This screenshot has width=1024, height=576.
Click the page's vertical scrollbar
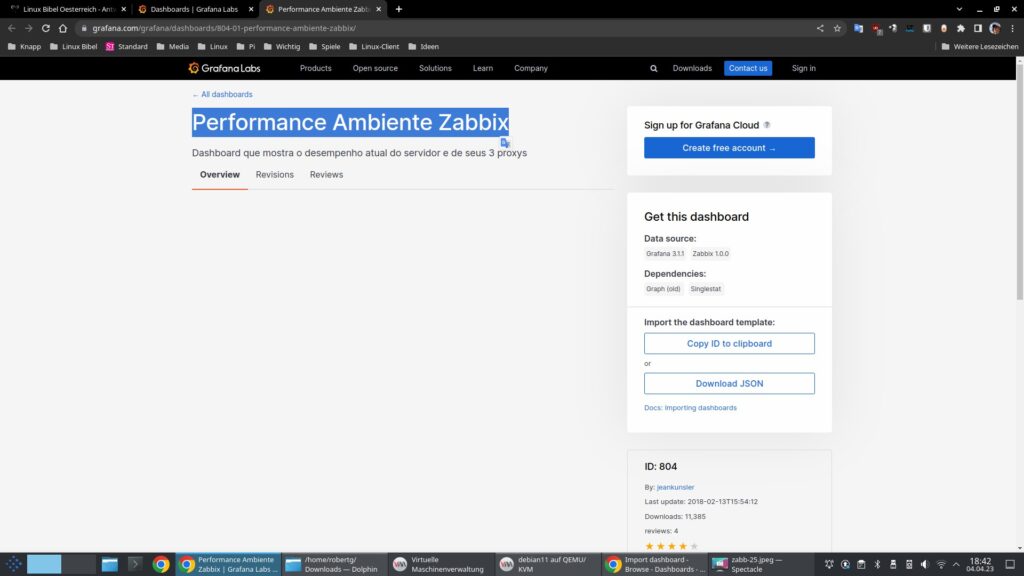1019,180
